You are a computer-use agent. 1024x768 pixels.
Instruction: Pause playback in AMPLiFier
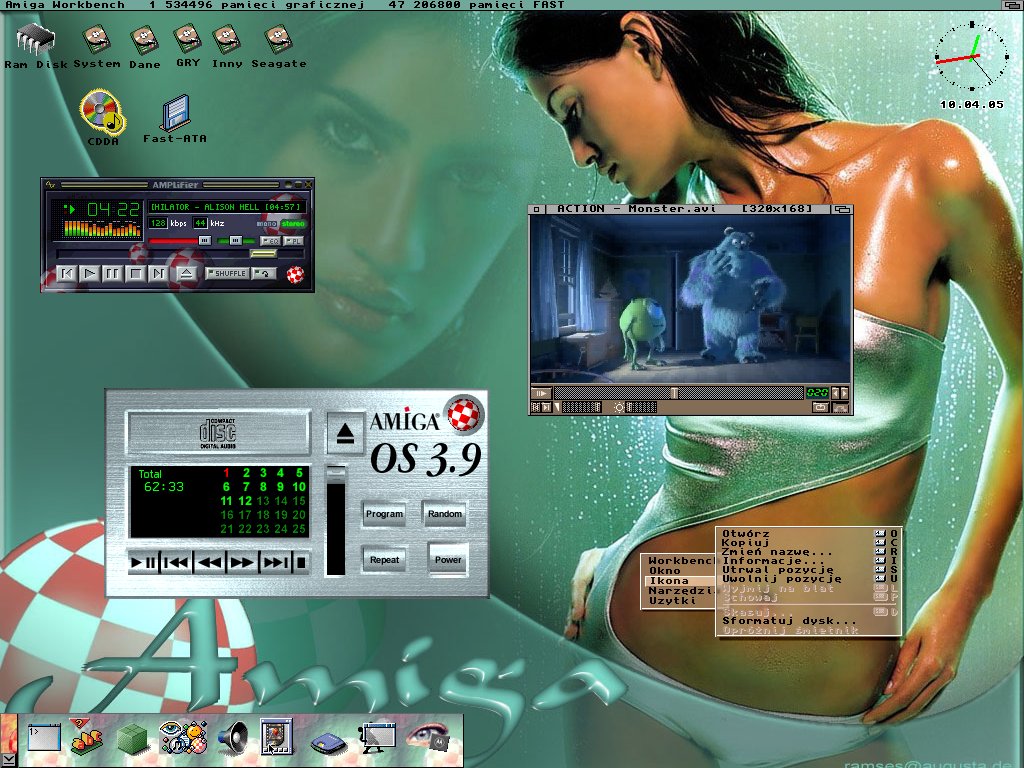point(112,274)
